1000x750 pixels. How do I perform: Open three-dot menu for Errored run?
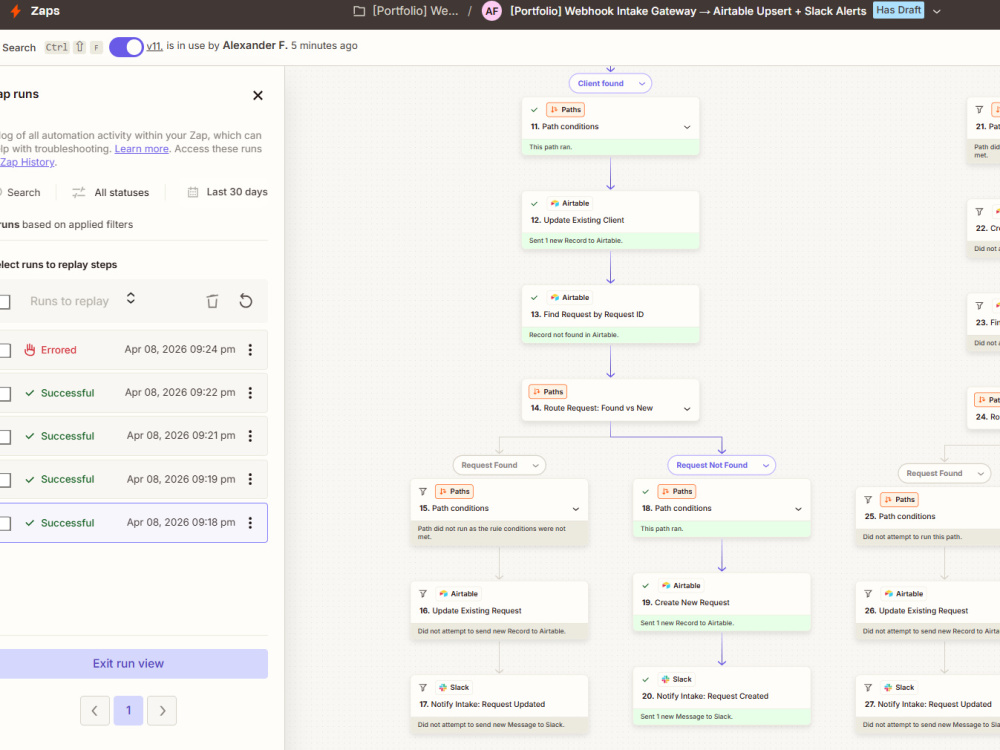click(250, 349)
